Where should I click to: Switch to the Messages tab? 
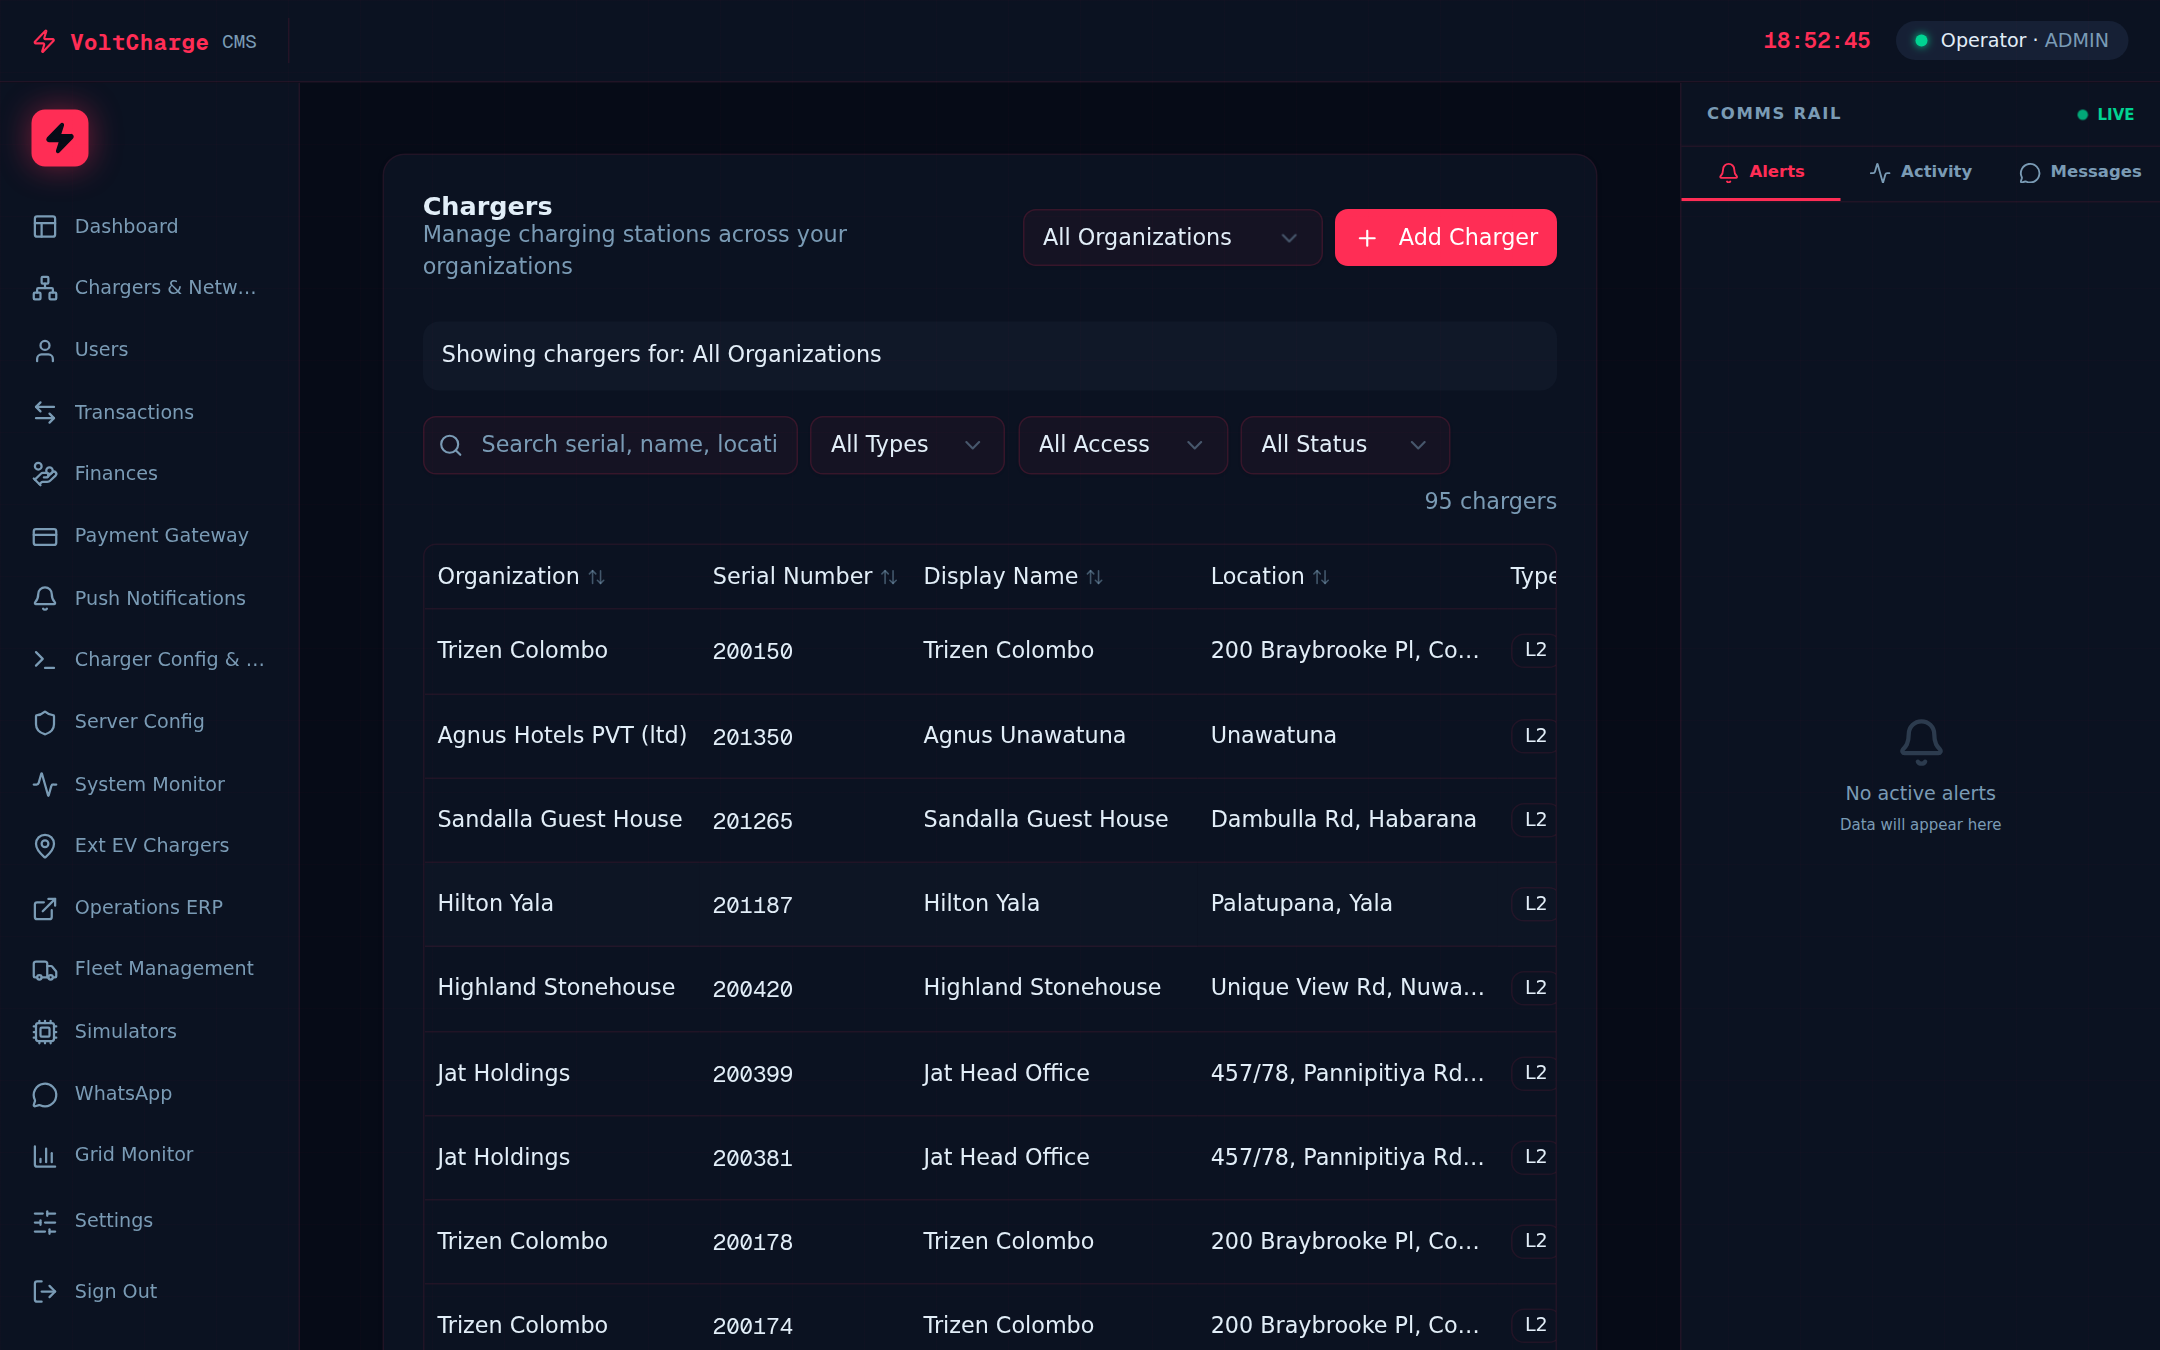pyautogui.click(x=2080, y=172)
